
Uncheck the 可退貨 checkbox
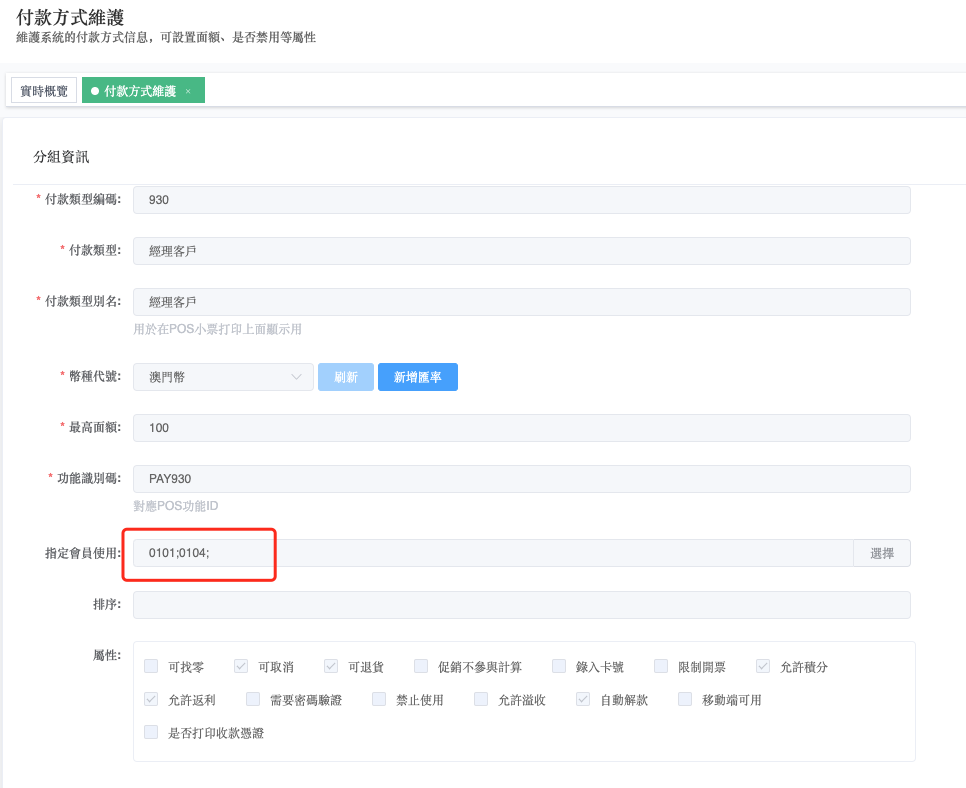point(331,665)
